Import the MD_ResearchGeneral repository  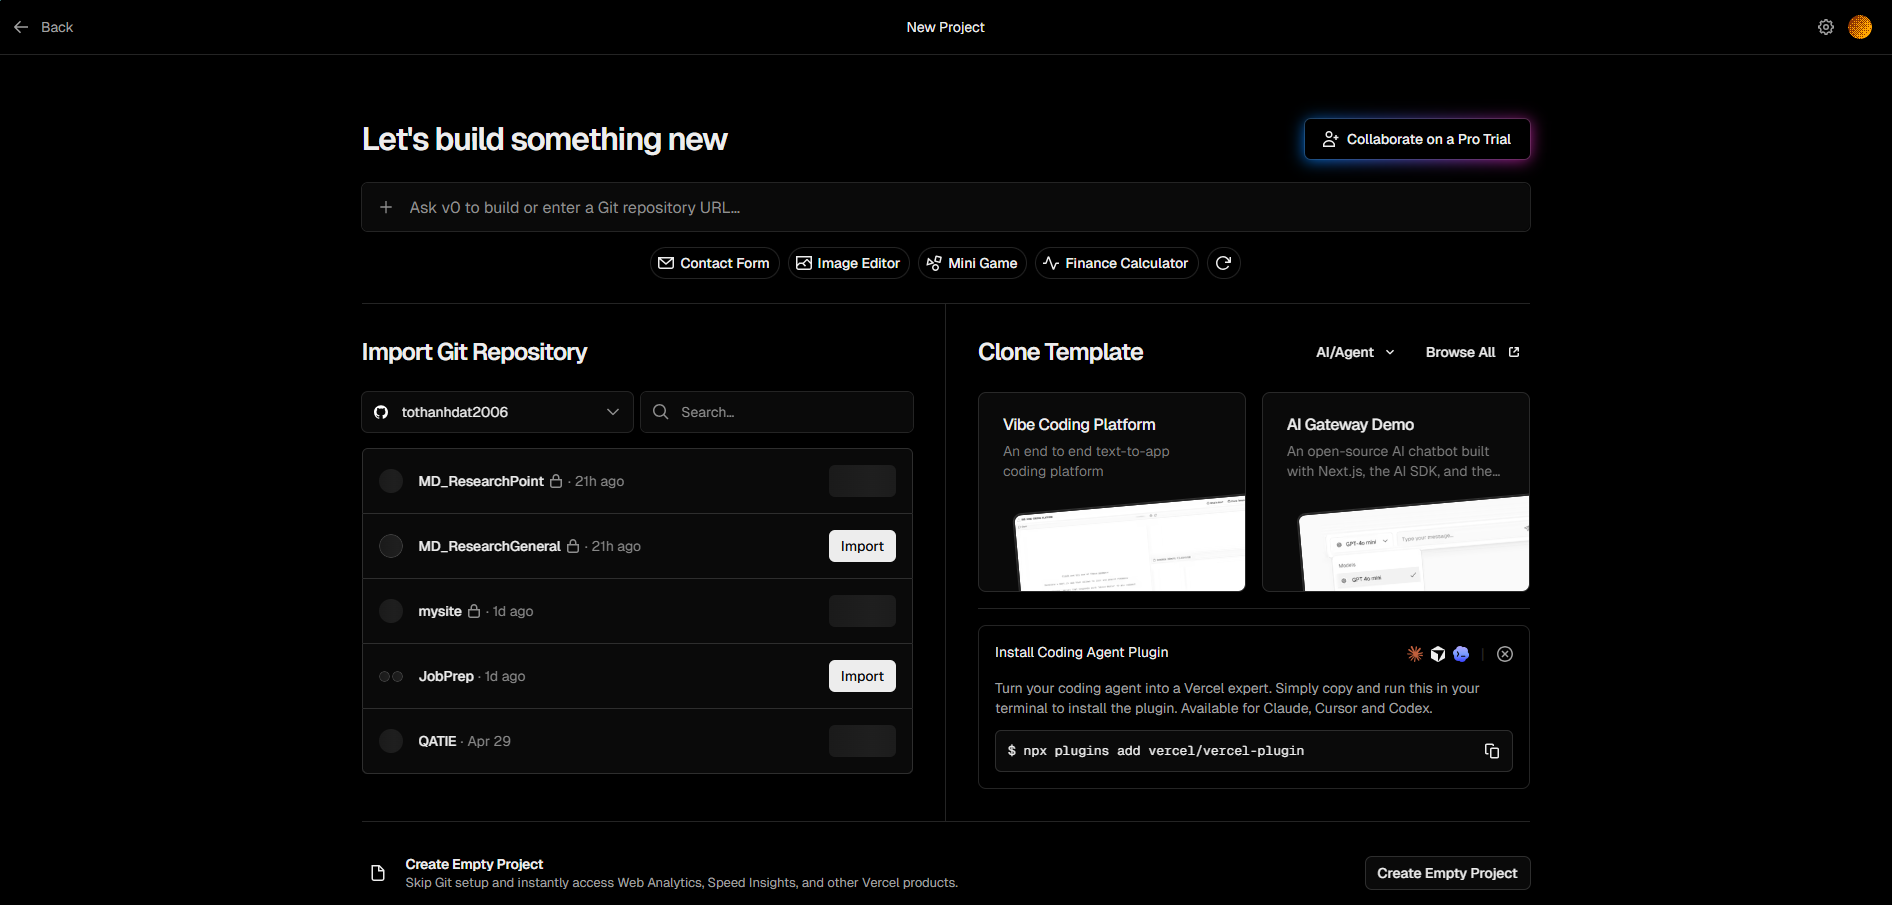tap(862, 546)
